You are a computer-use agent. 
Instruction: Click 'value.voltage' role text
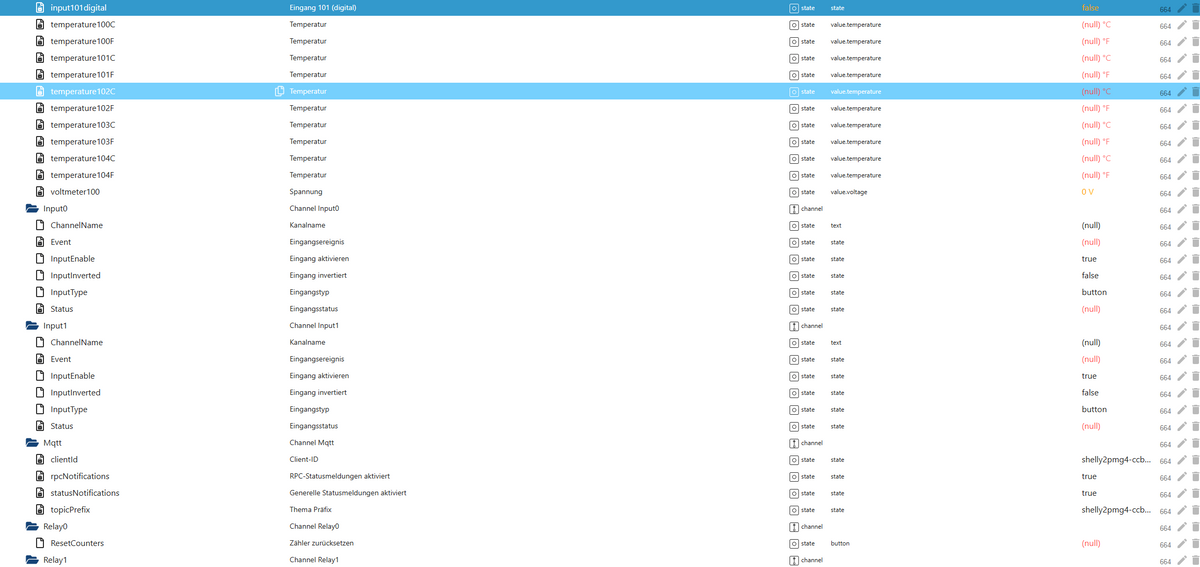coord(849,192)
